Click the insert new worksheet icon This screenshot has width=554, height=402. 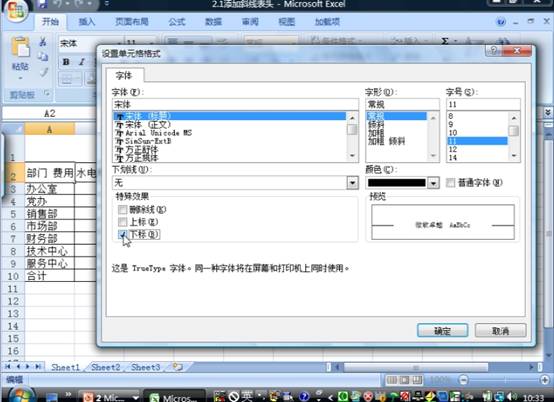coord(178,367)
